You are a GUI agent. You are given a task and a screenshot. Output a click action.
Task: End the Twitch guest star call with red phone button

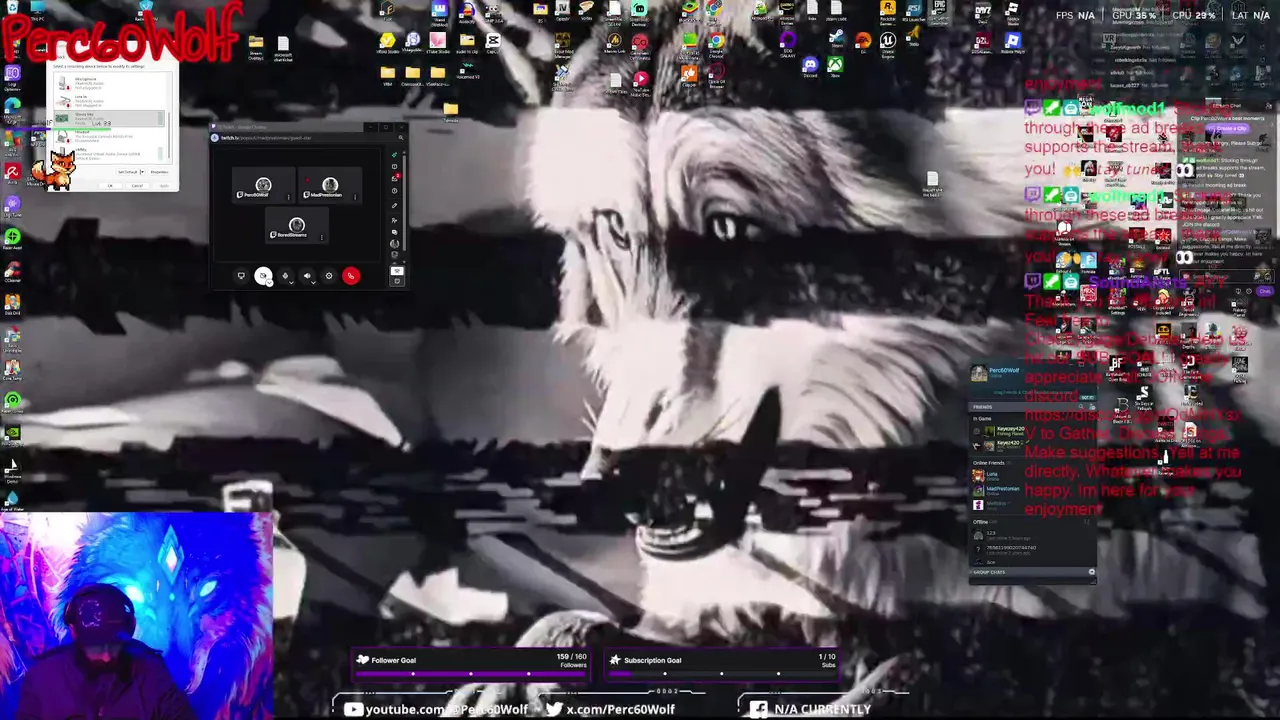click(x=351, y=275)
